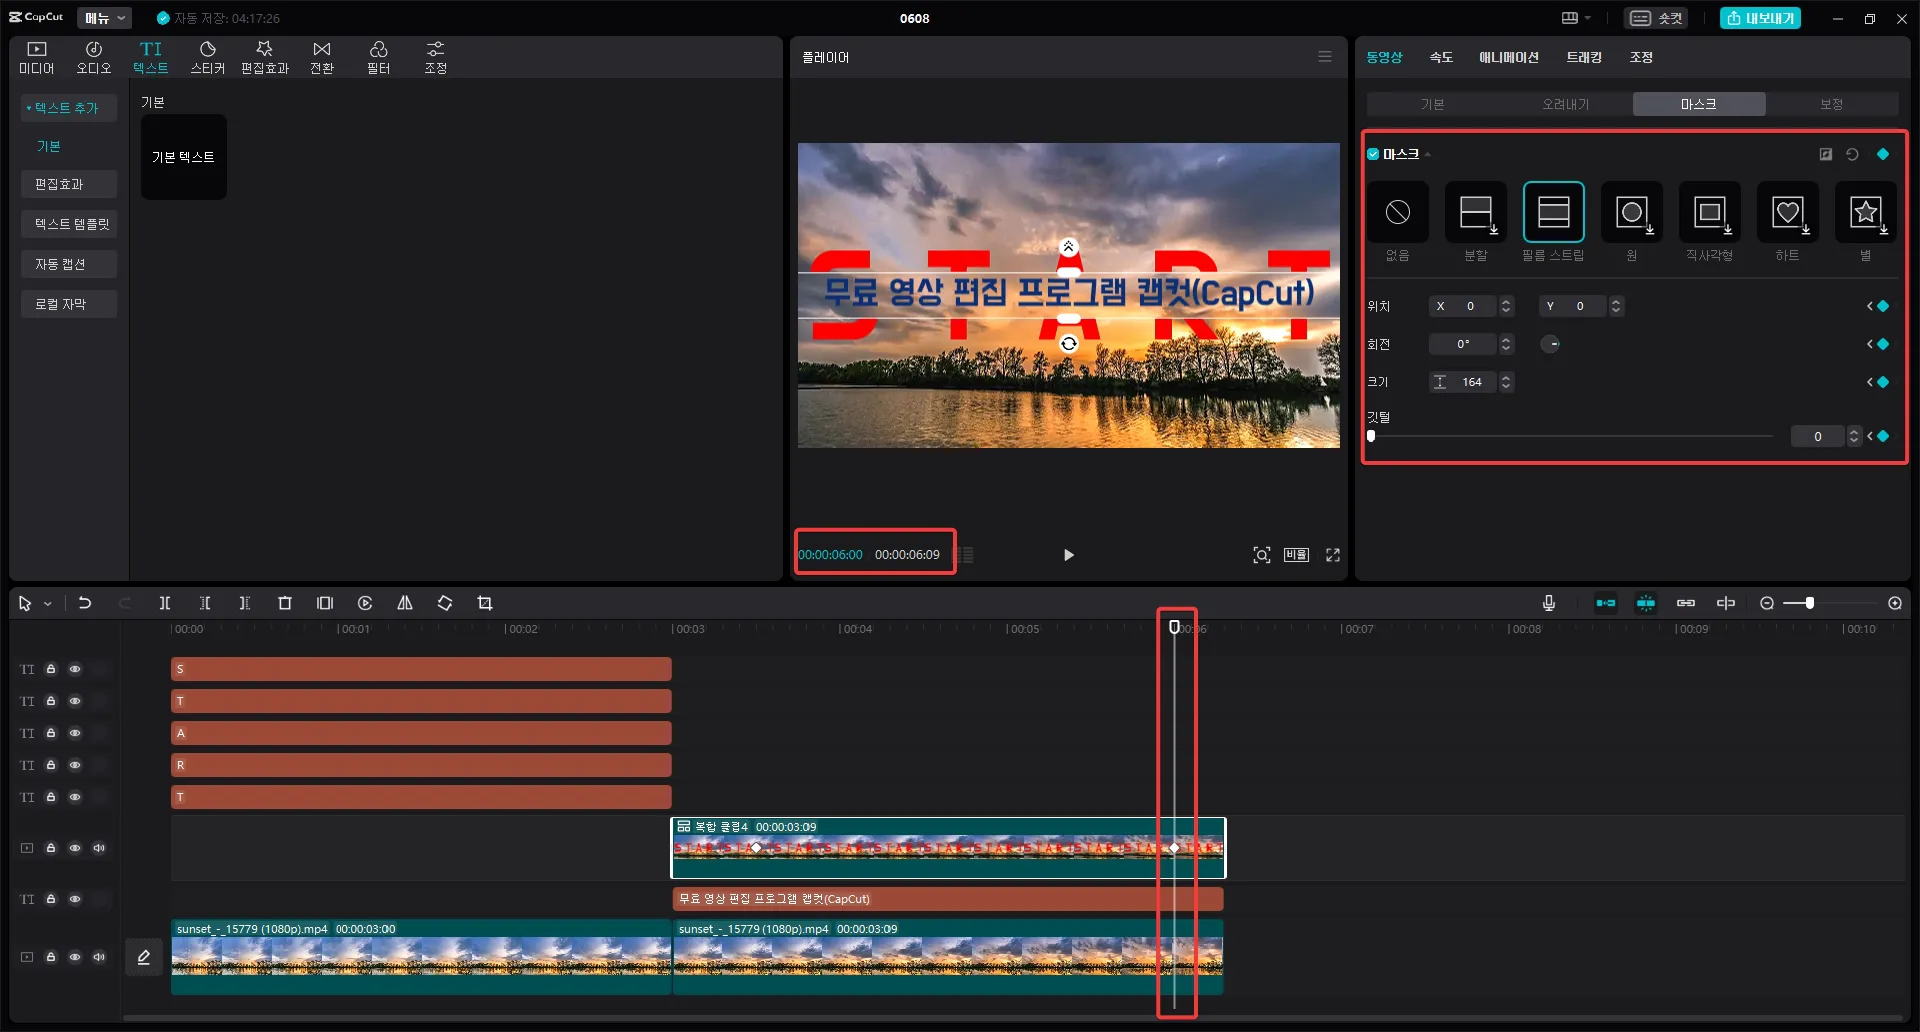Open the 미디어 (Media) panel
Image resolution: width=1920 pixels, height=1032 pixels.
tap(37, 58)
